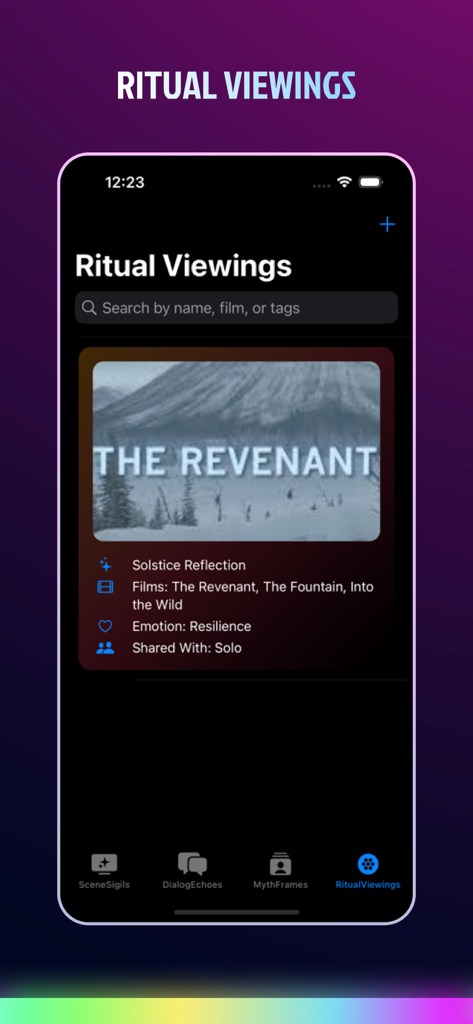Tap the battery status bar icon
The height and width of the screenshot is (1024, 473).
(x=371, y=182)
